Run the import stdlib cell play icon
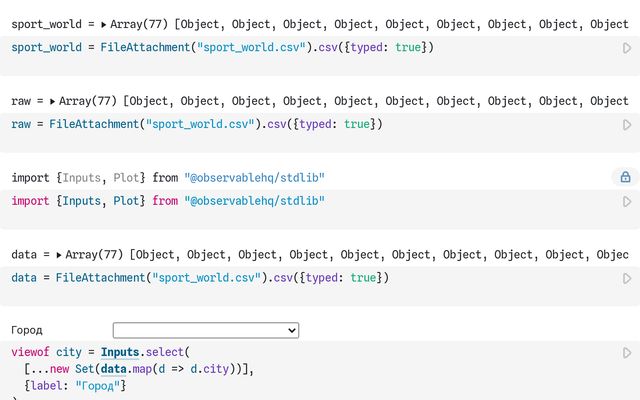Image resolution: width=640 pixels, height=400 pixels. point(627,201)
